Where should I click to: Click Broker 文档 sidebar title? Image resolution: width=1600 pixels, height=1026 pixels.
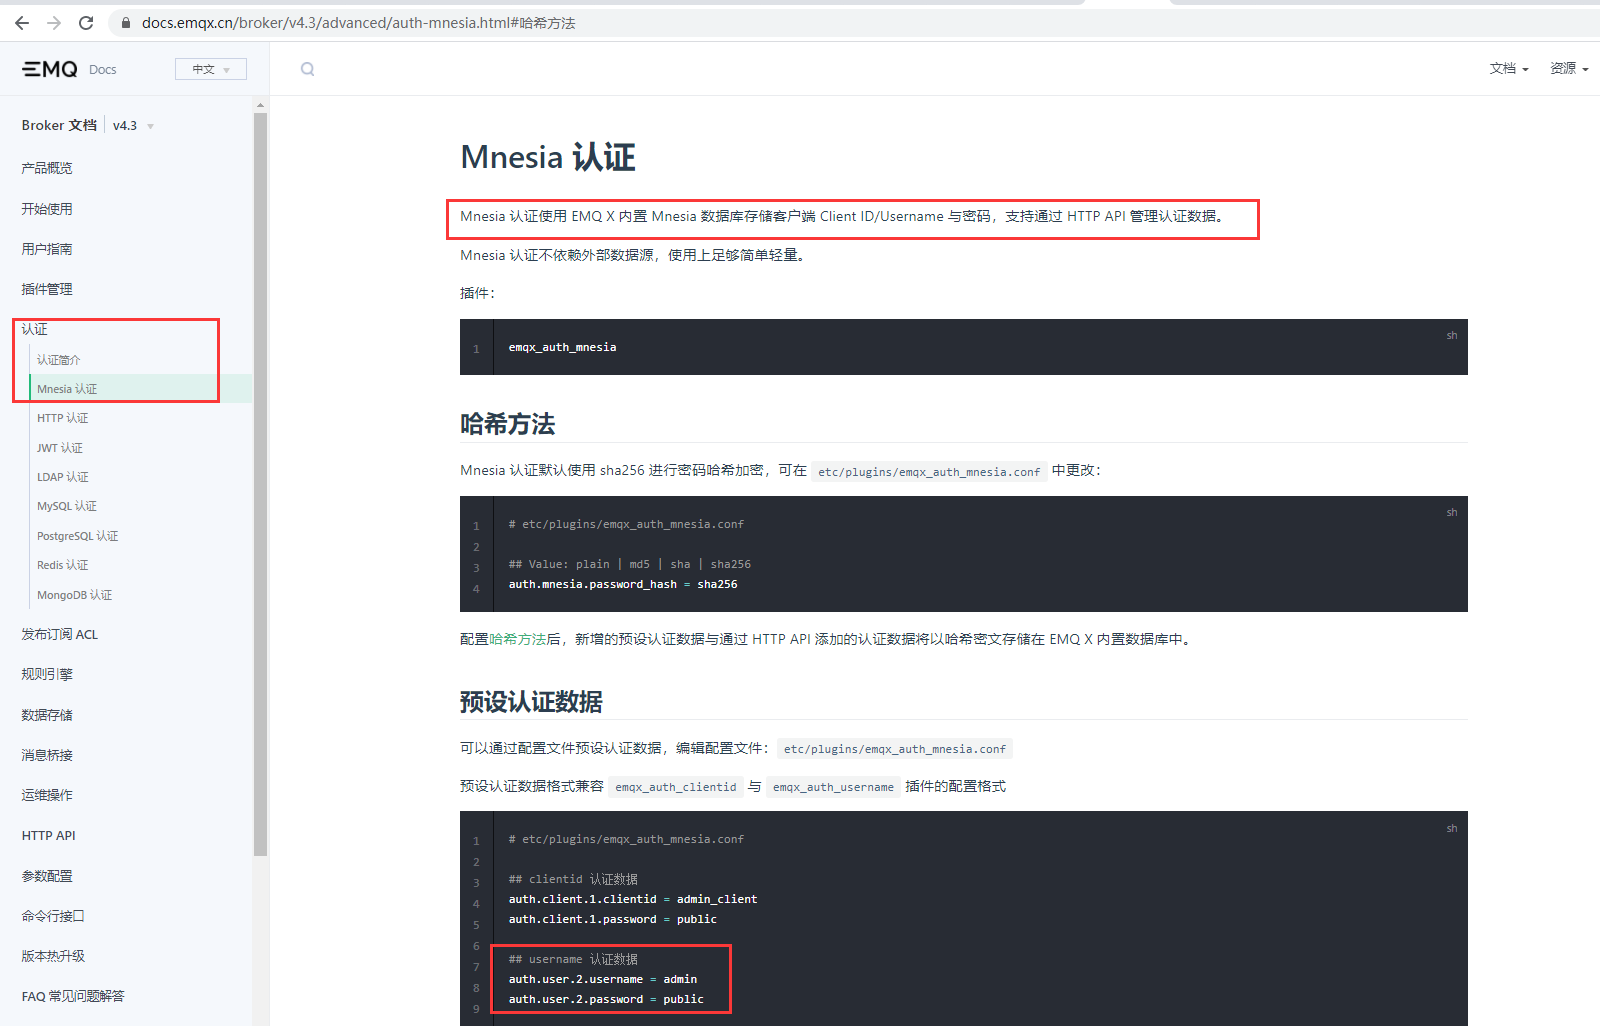[59, 125]
